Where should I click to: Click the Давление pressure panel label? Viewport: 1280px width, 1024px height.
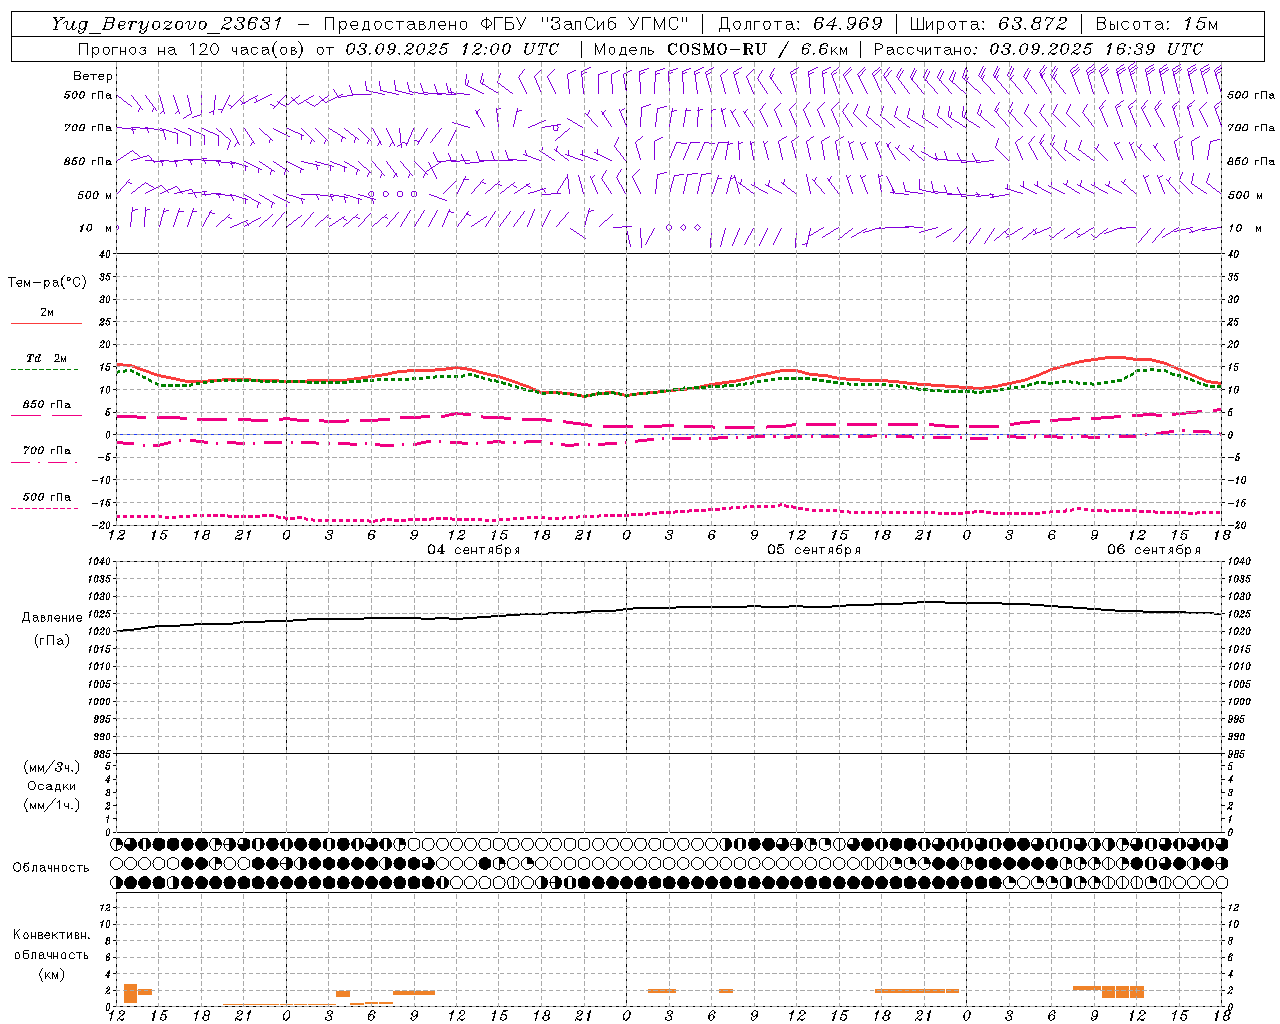(x=52, y=618)
